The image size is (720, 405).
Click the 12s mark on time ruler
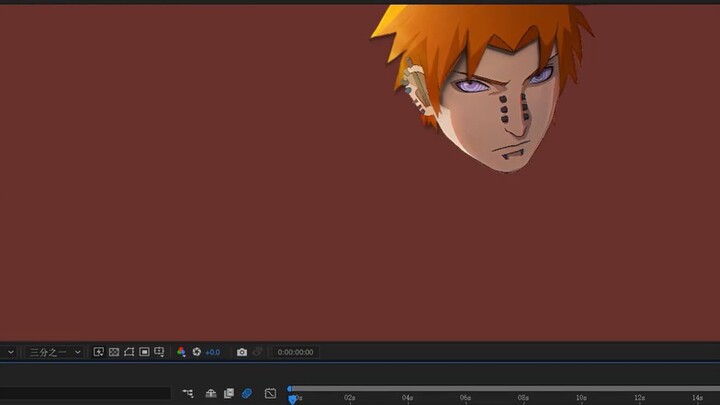[640, 398]
